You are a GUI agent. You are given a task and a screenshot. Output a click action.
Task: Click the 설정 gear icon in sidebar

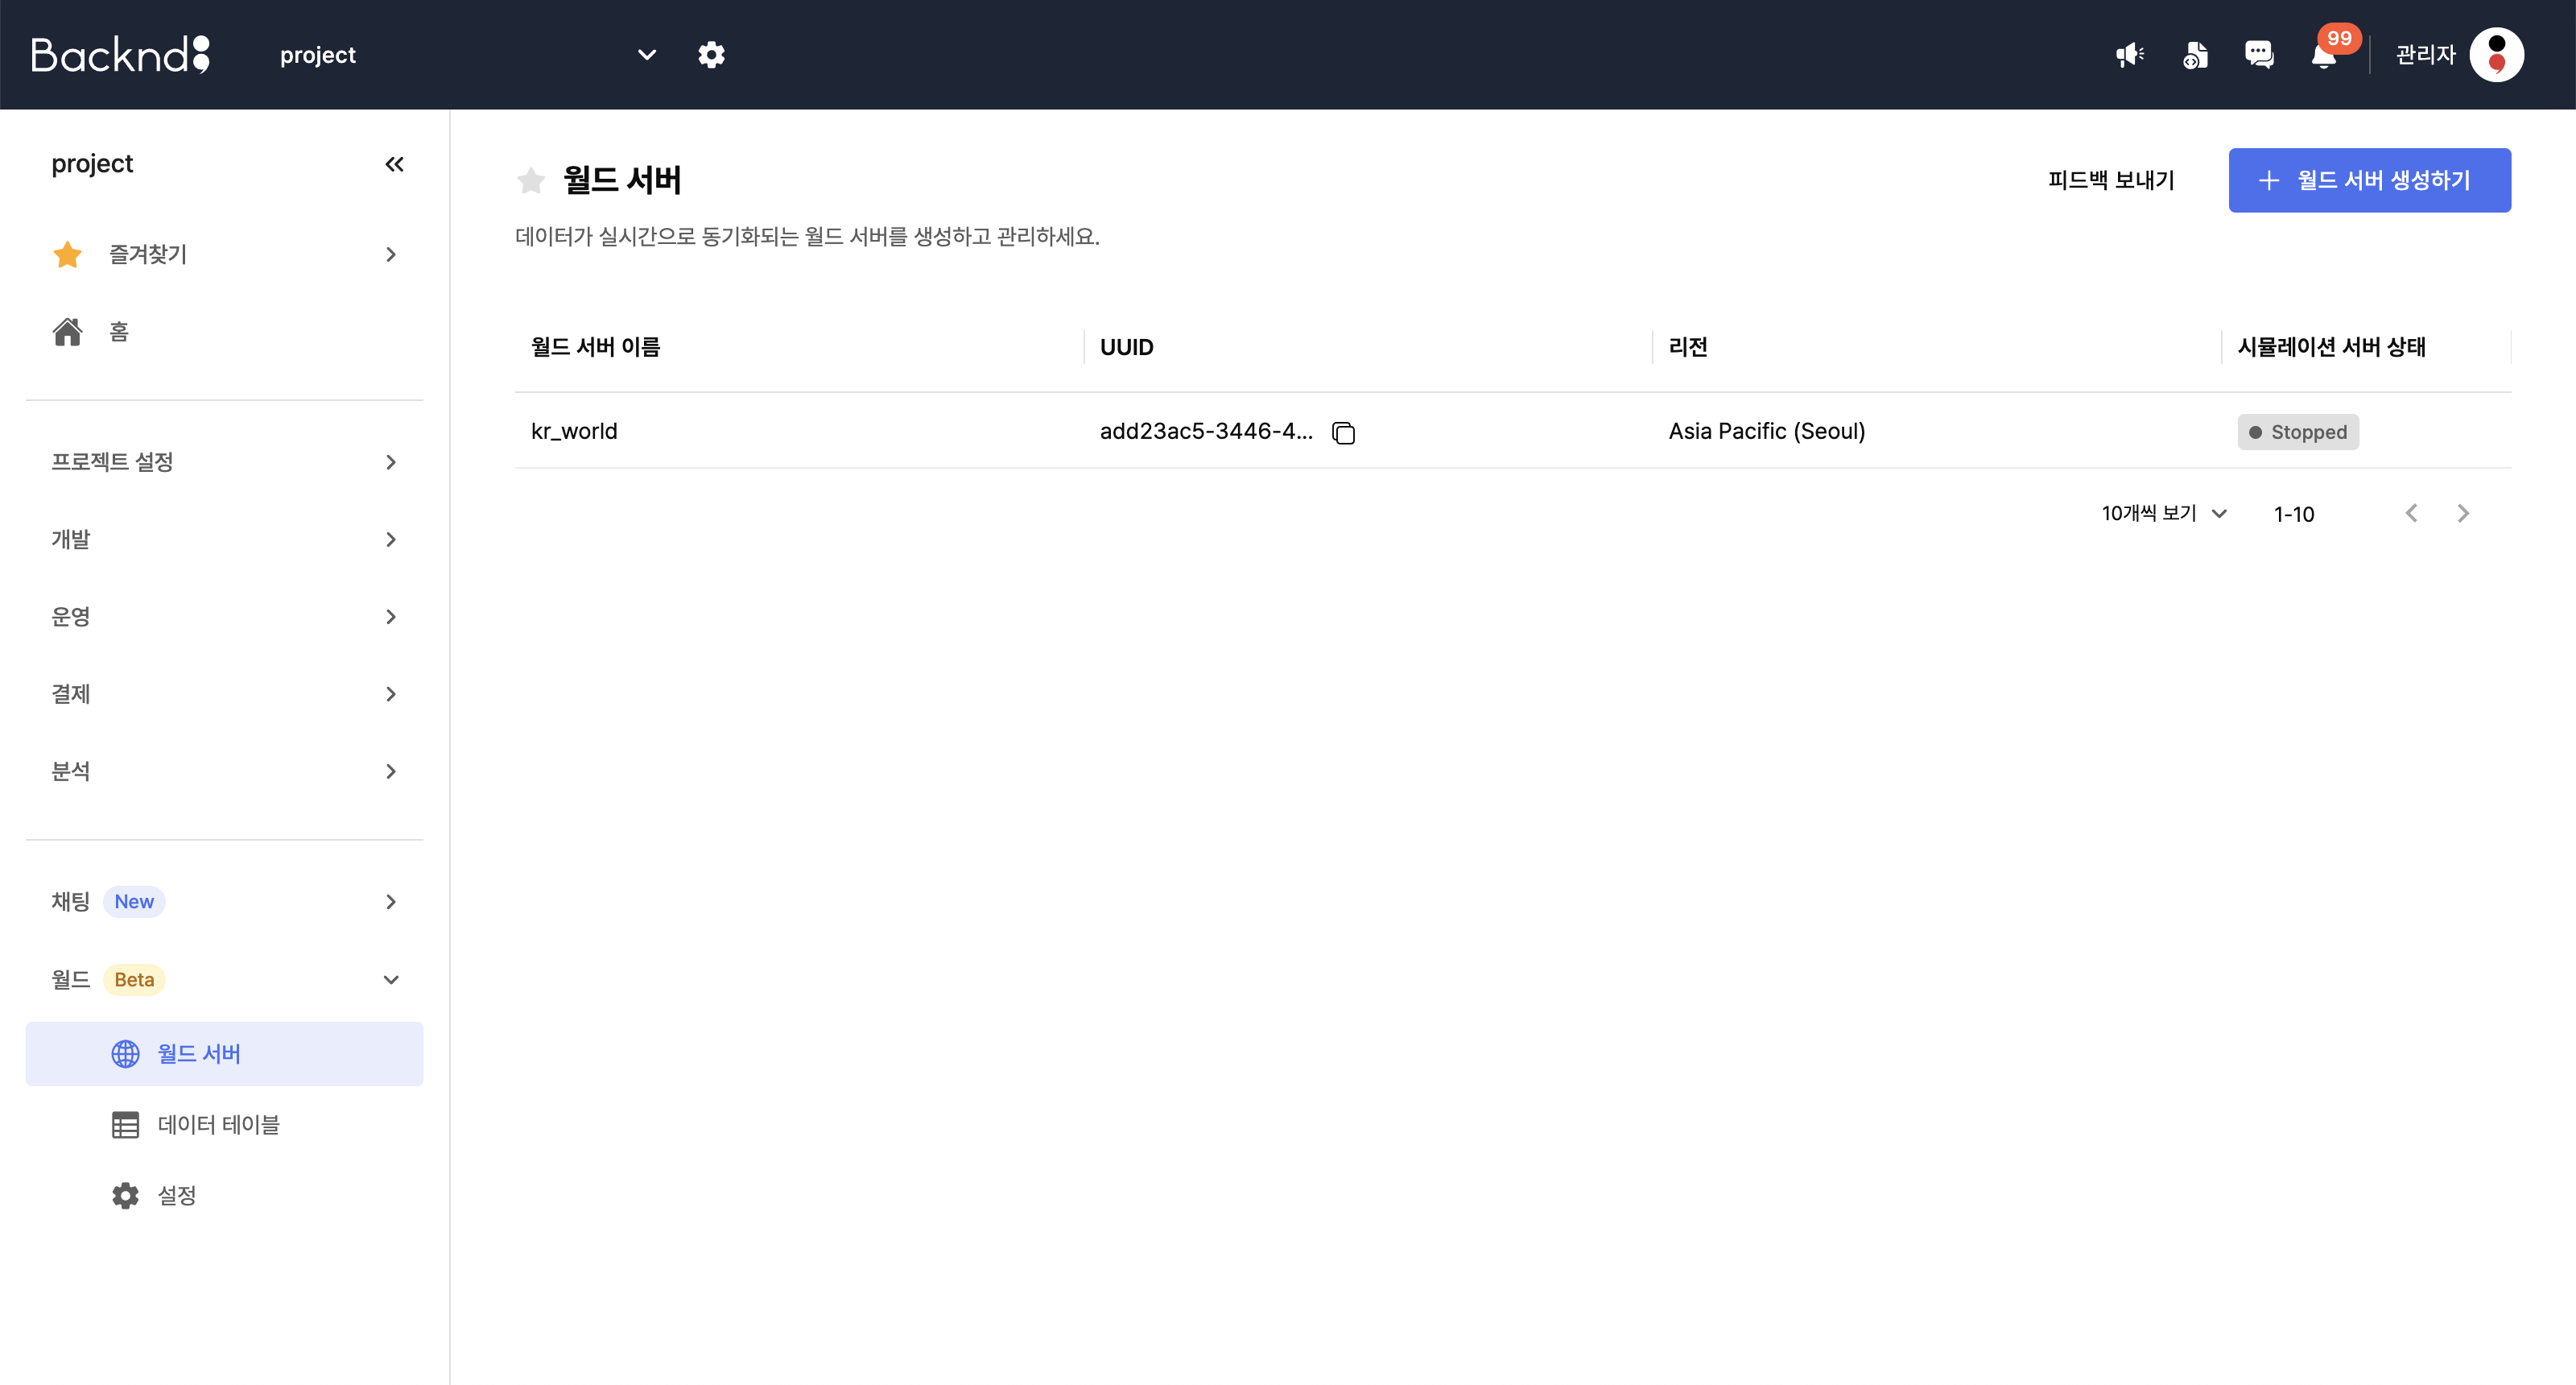[125, 1194]
